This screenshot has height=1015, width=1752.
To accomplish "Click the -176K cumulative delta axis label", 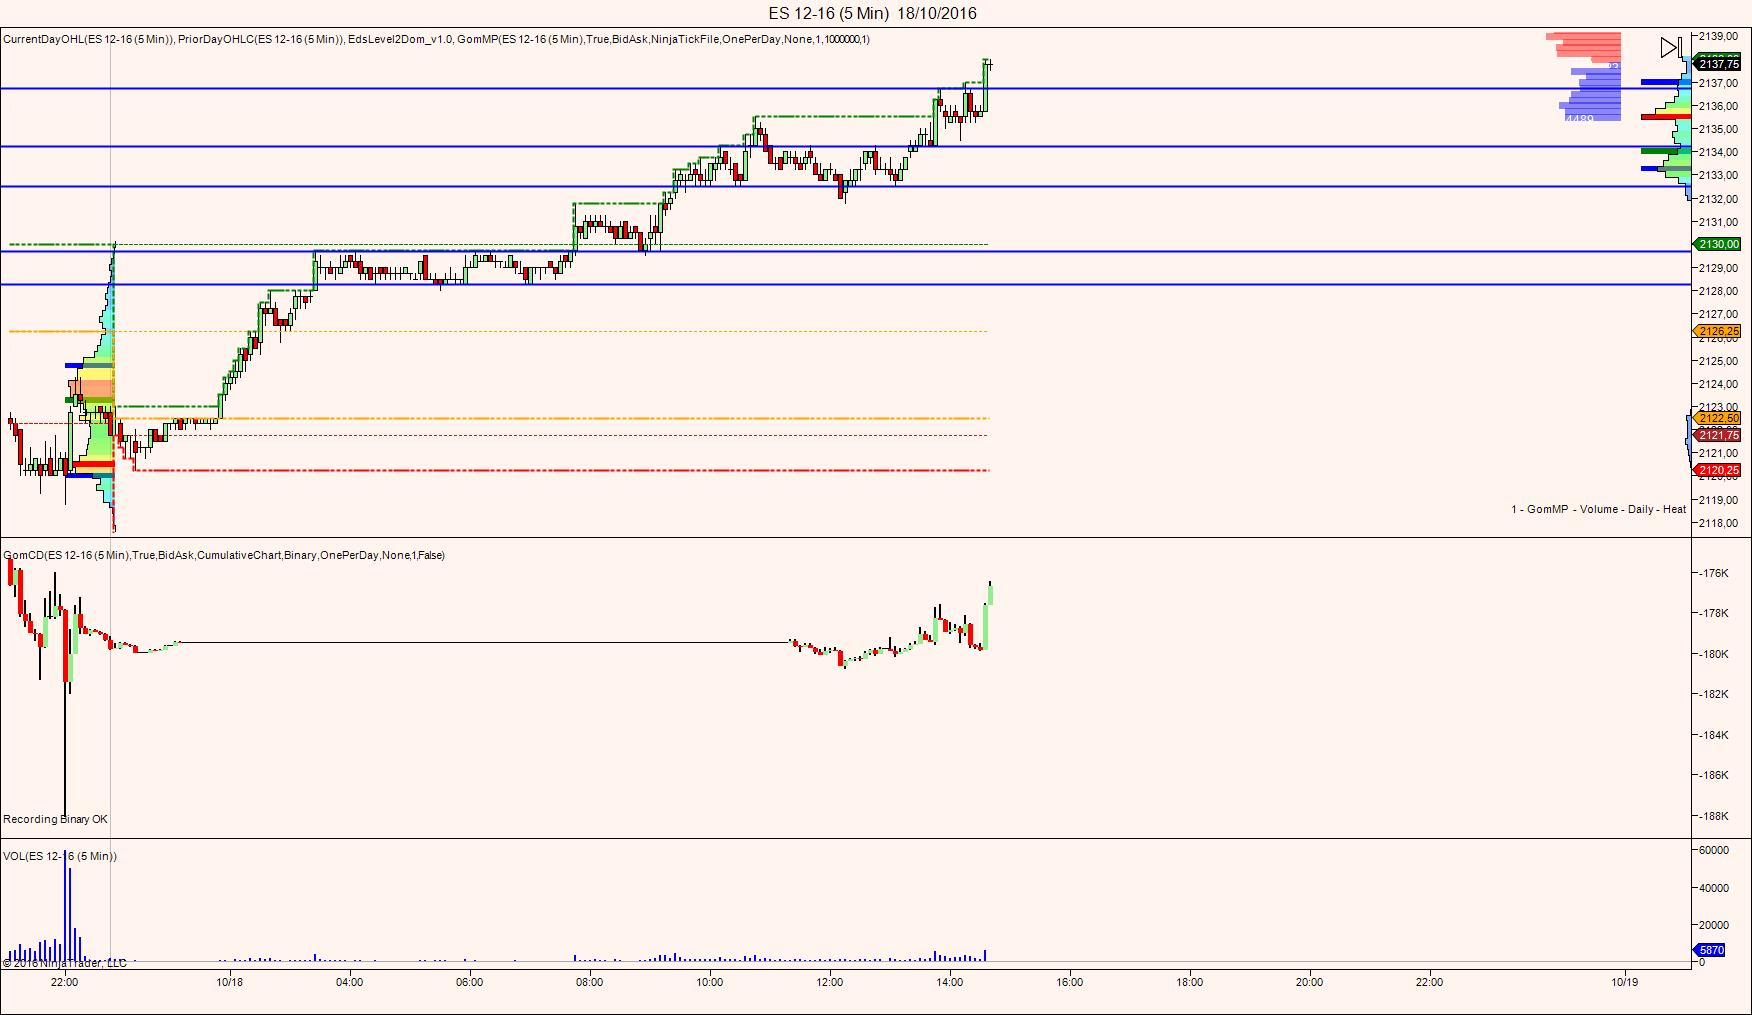I will tap(1714, 573).
